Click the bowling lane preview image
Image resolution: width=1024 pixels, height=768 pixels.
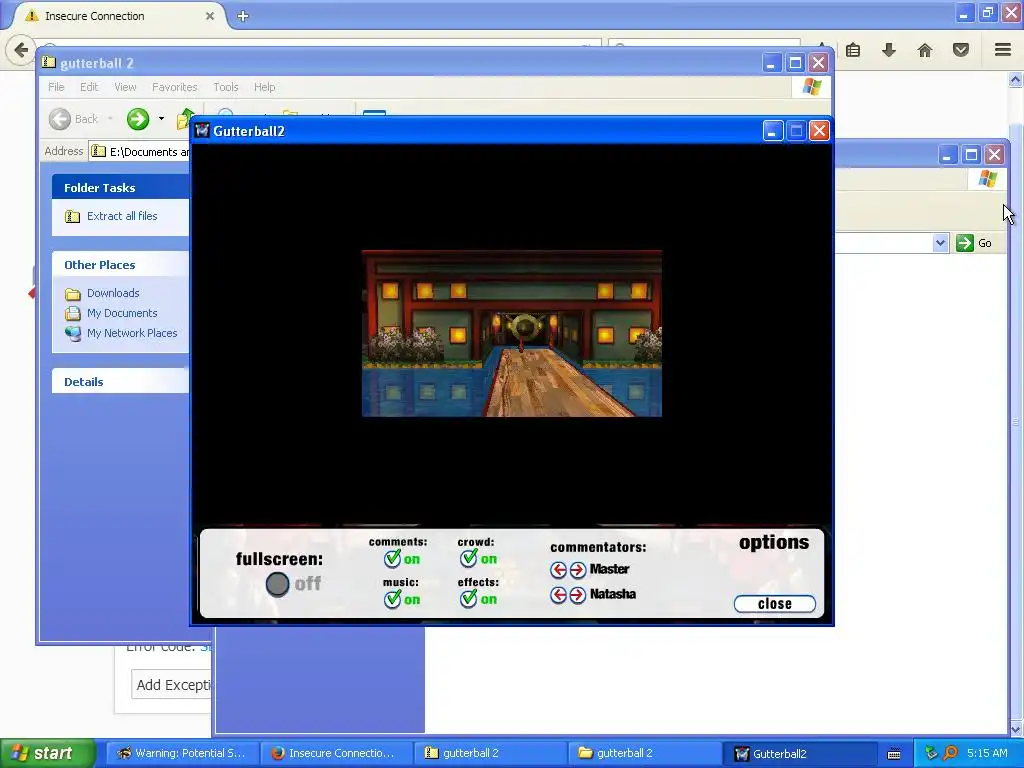(512, 333)
